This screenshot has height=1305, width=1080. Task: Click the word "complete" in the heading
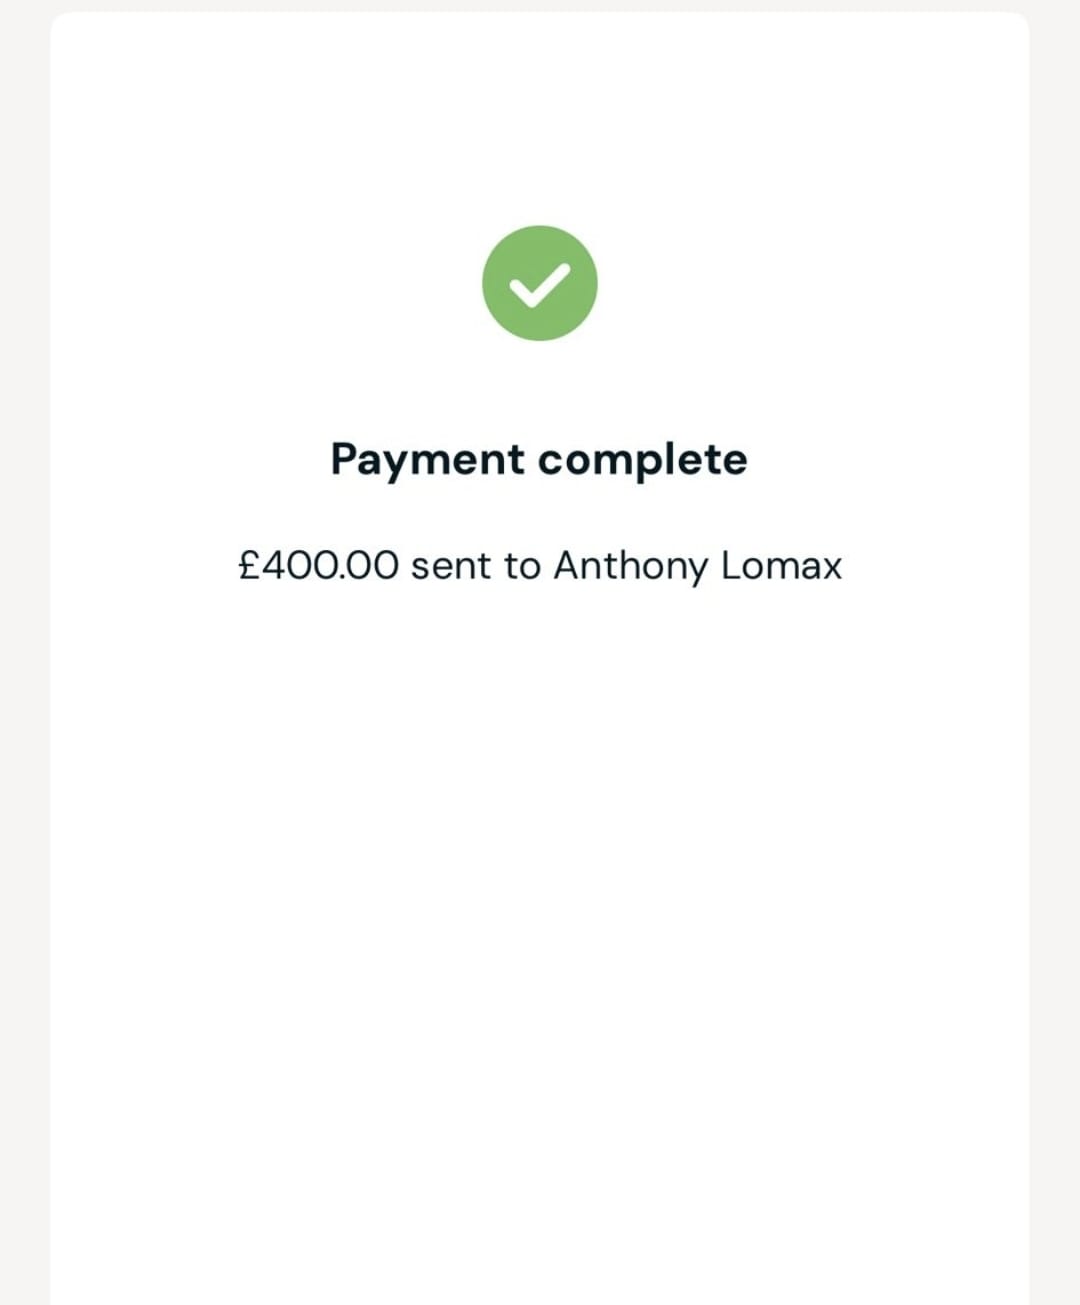pyautogui.click(x=642, y=460)
